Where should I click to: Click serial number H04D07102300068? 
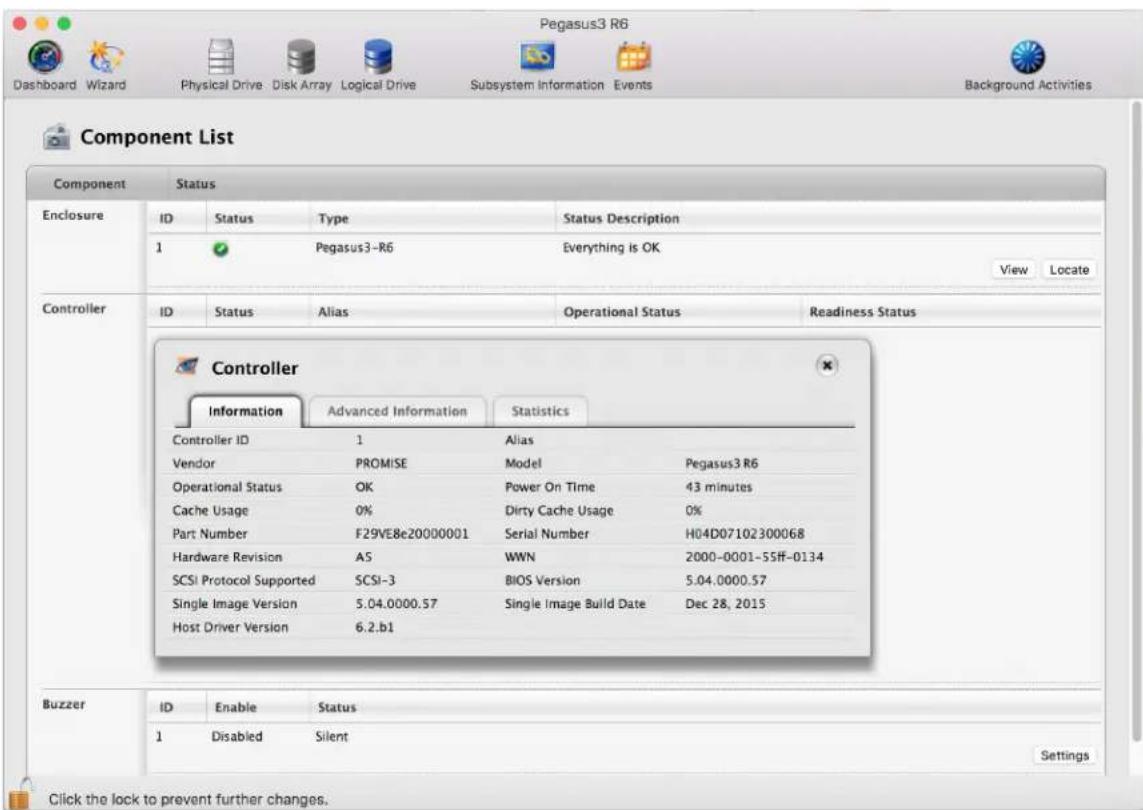click(744, 534)
